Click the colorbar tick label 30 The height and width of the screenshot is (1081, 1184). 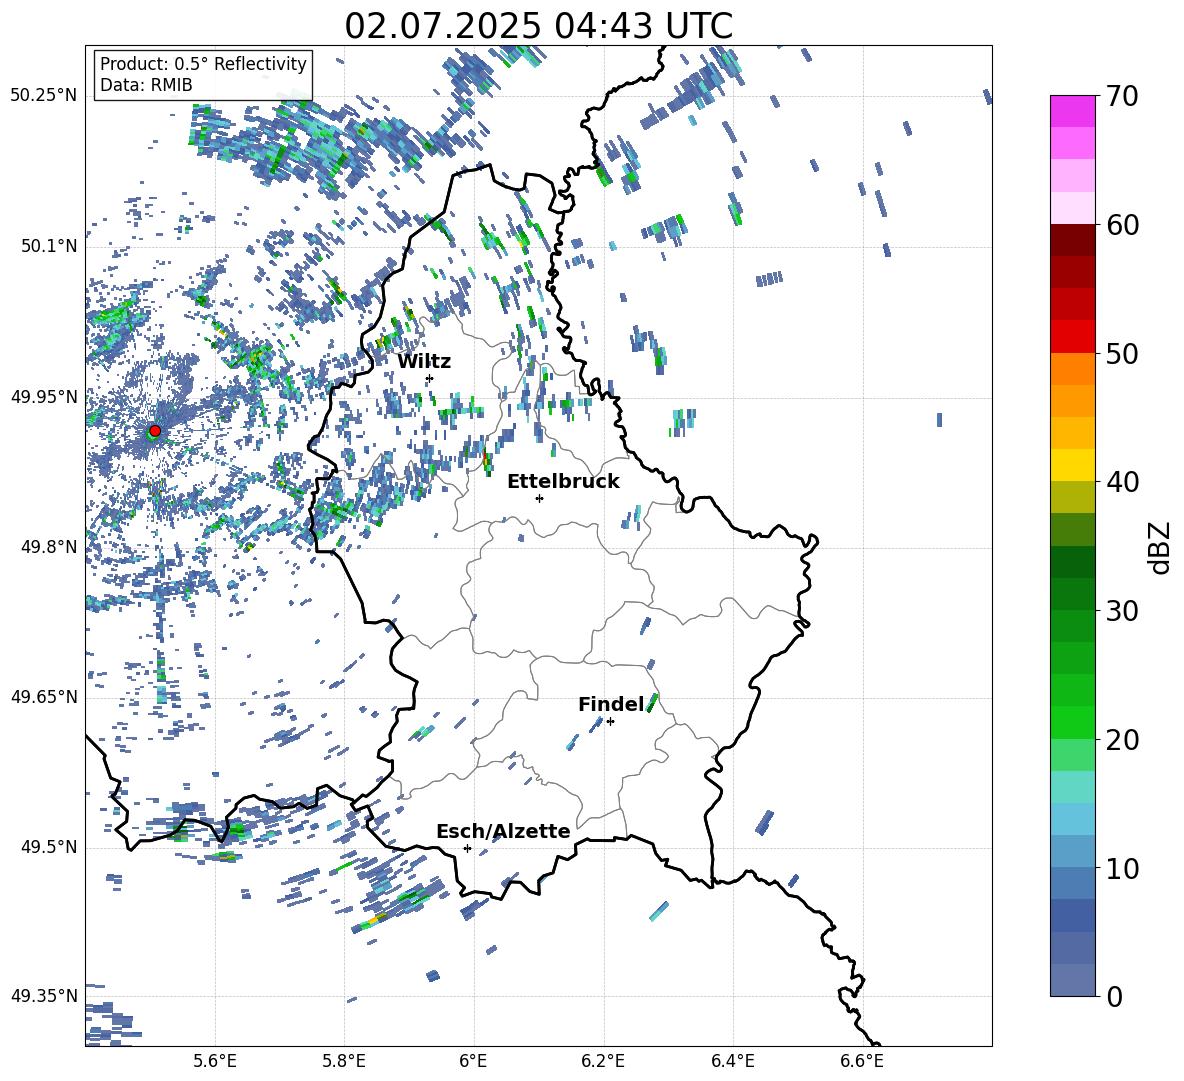coord(1122,610)
